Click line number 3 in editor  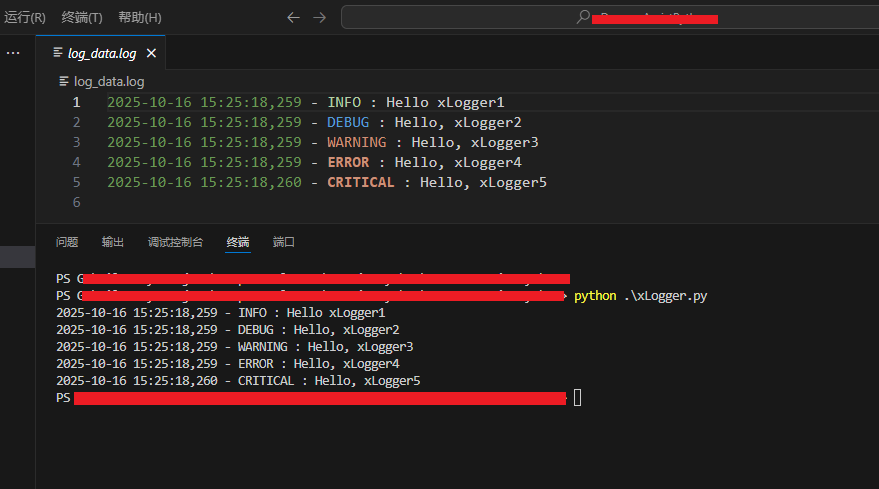(76, 142)
